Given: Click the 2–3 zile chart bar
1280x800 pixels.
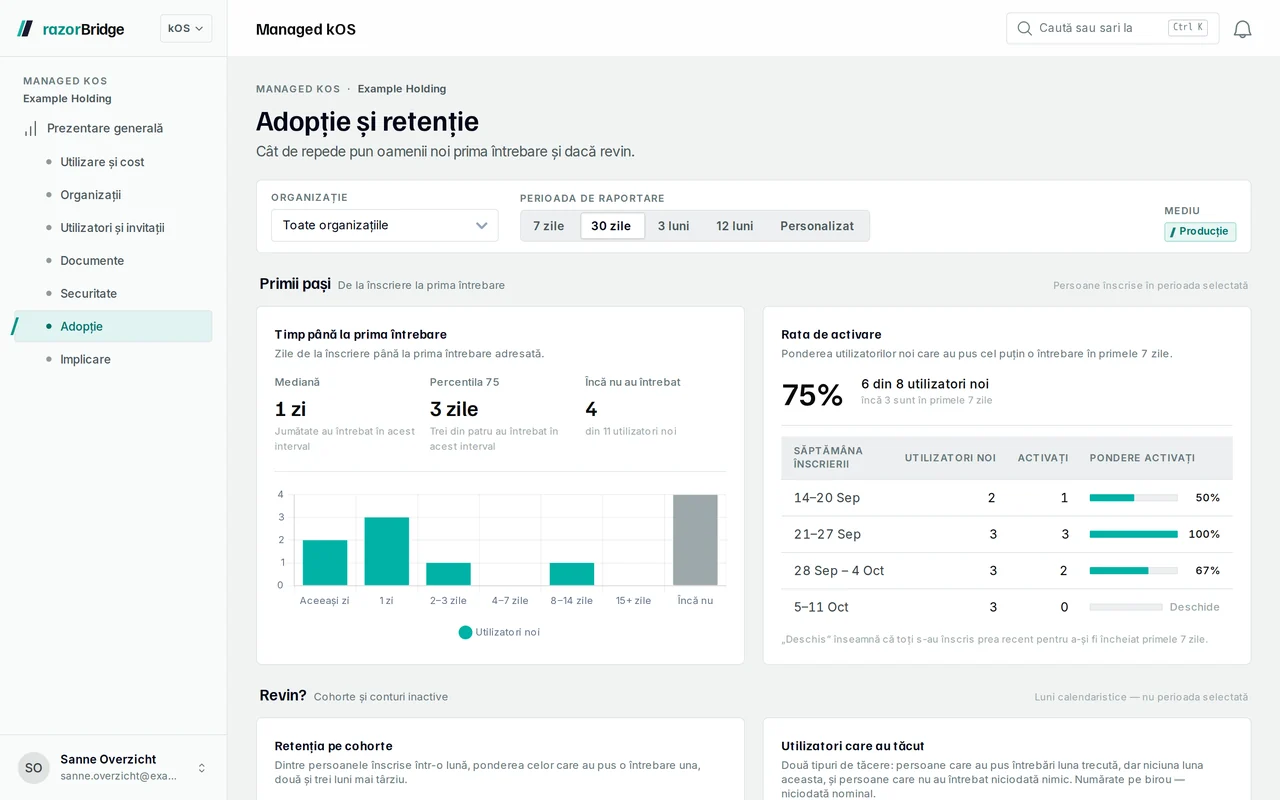Looking at the screenshot, I should click(x=448, y=574).
